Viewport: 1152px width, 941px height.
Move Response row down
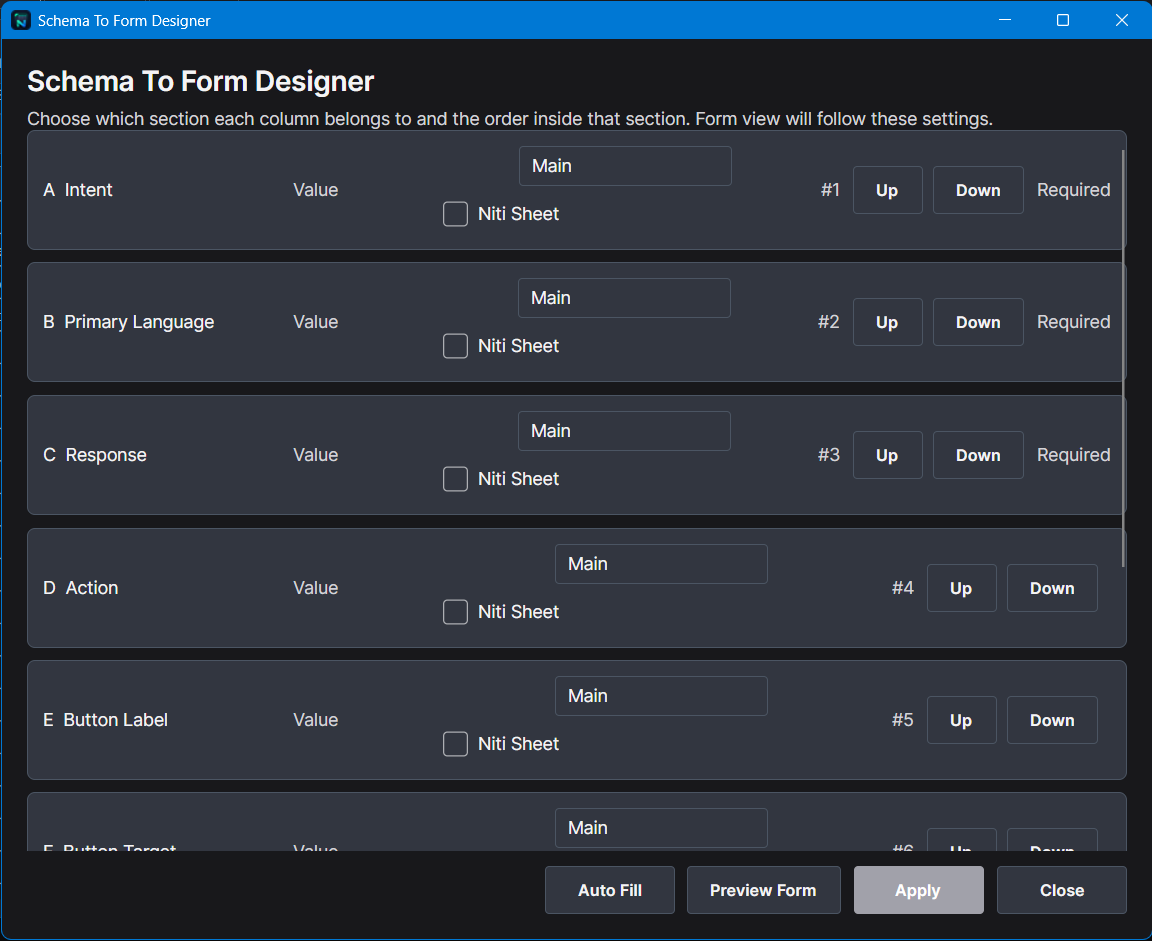pyautogui.click(x=978, y=455)
